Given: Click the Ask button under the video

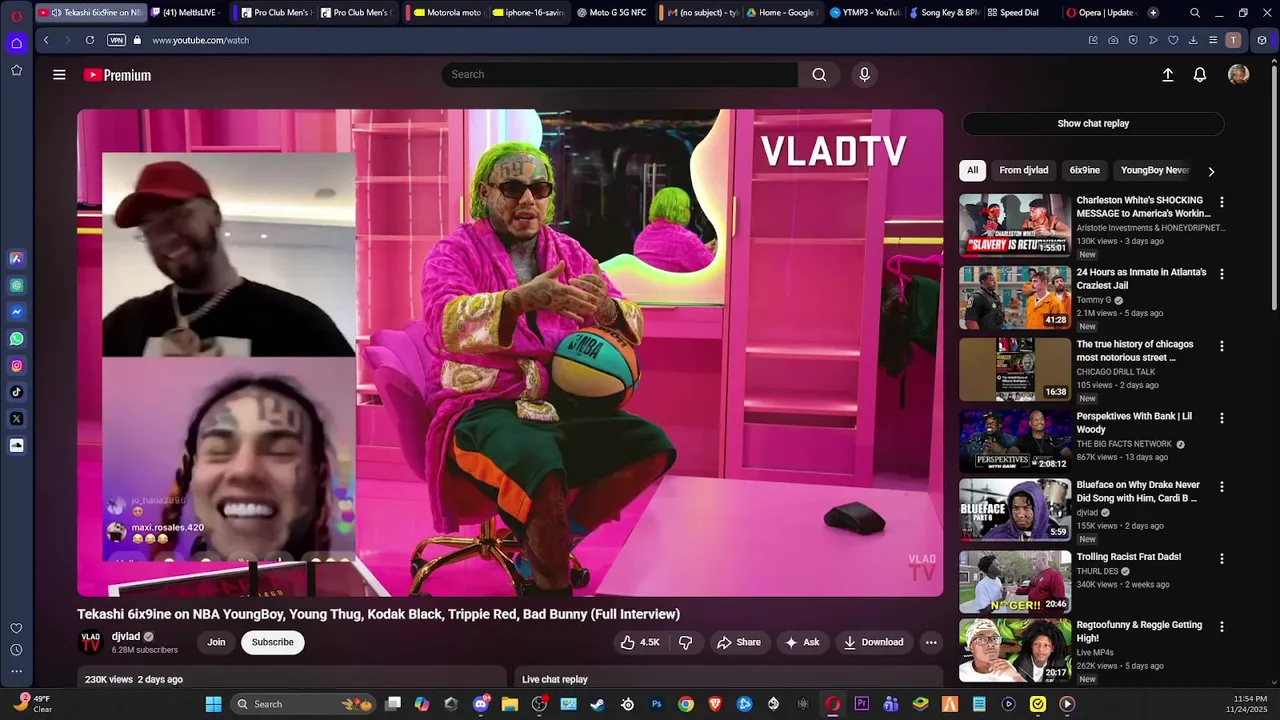Looking at the screenshot, I should [x=802, y=642].
